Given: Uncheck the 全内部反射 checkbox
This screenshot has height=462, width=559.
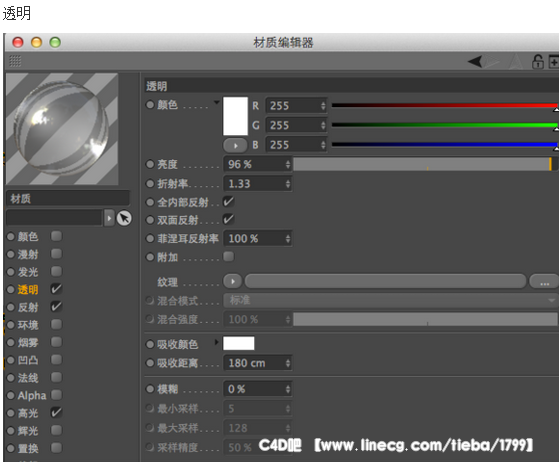Looking at the screenshot, I should pos(228,202).
